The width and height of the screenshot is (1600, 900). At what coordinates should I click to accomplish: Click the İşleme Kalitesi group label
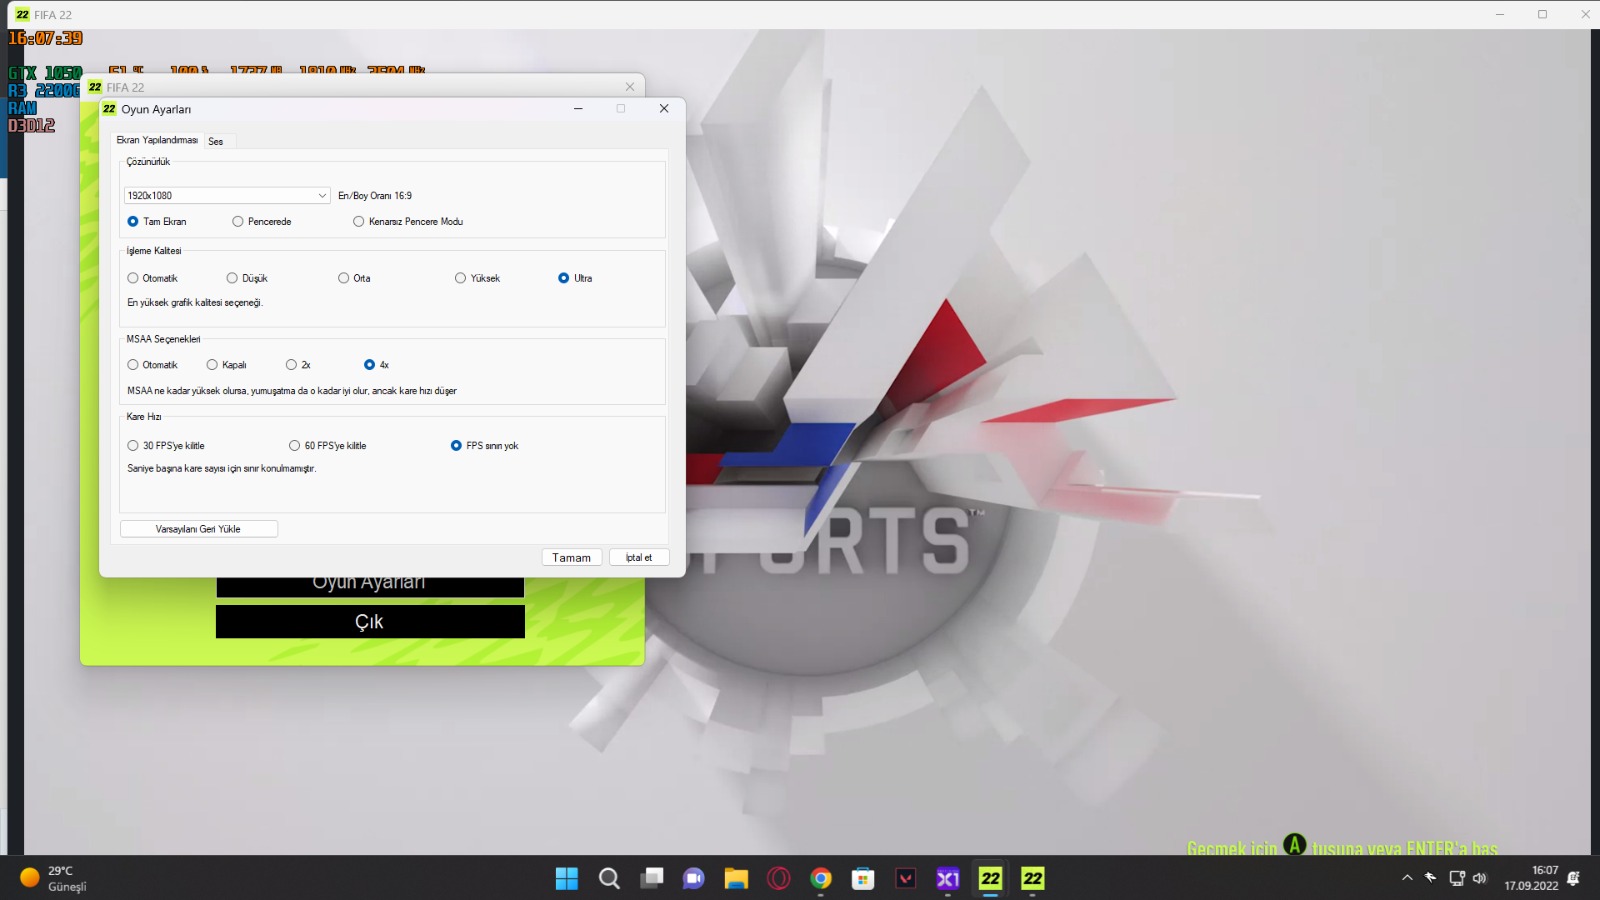(154, 251)
